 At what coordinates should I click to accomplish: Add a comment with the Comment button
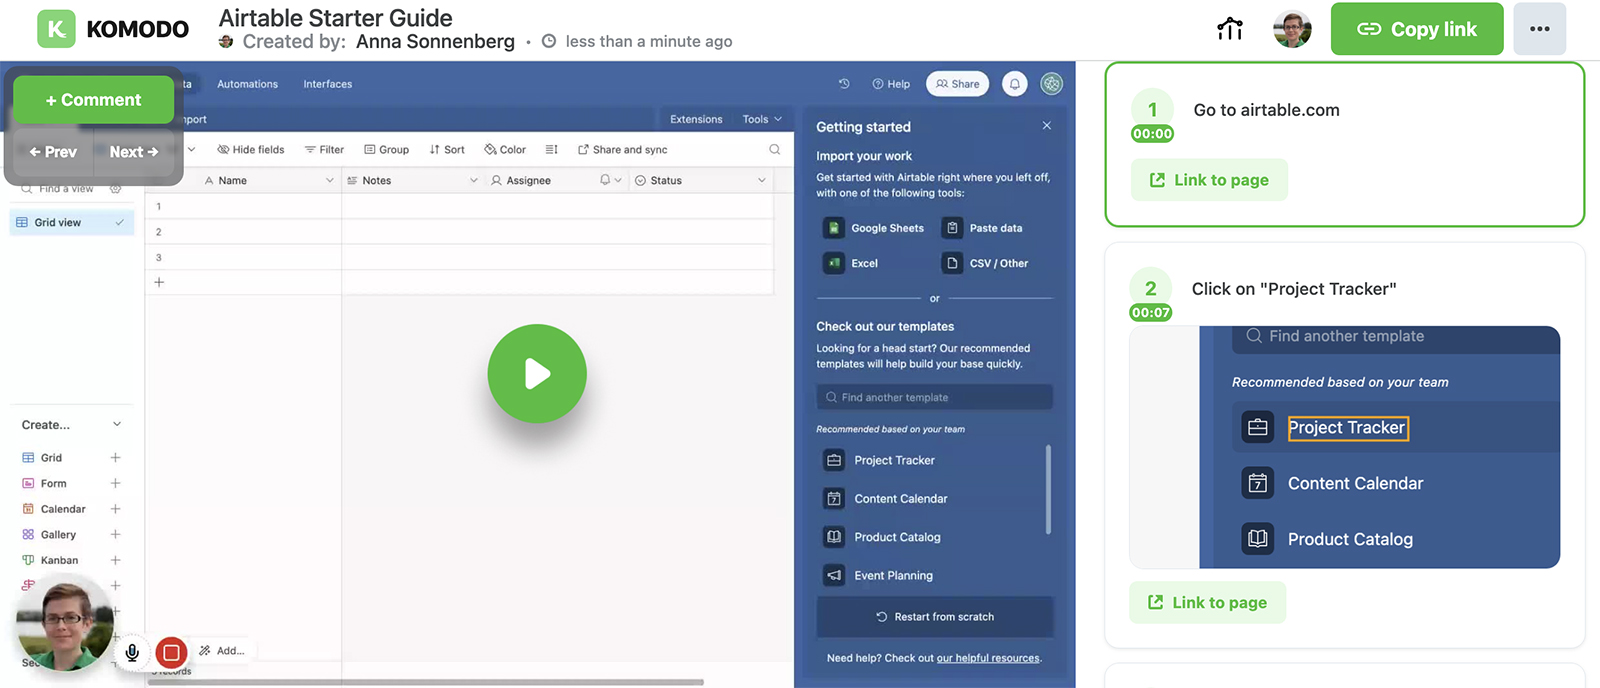click(x=94, y=100)
